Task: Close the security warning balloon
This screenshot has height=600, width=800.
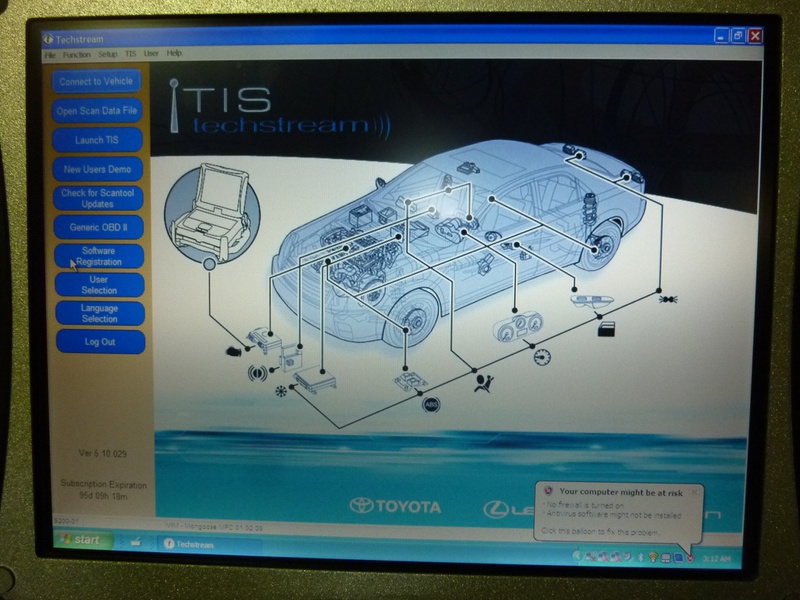Action: coord(694,492)
